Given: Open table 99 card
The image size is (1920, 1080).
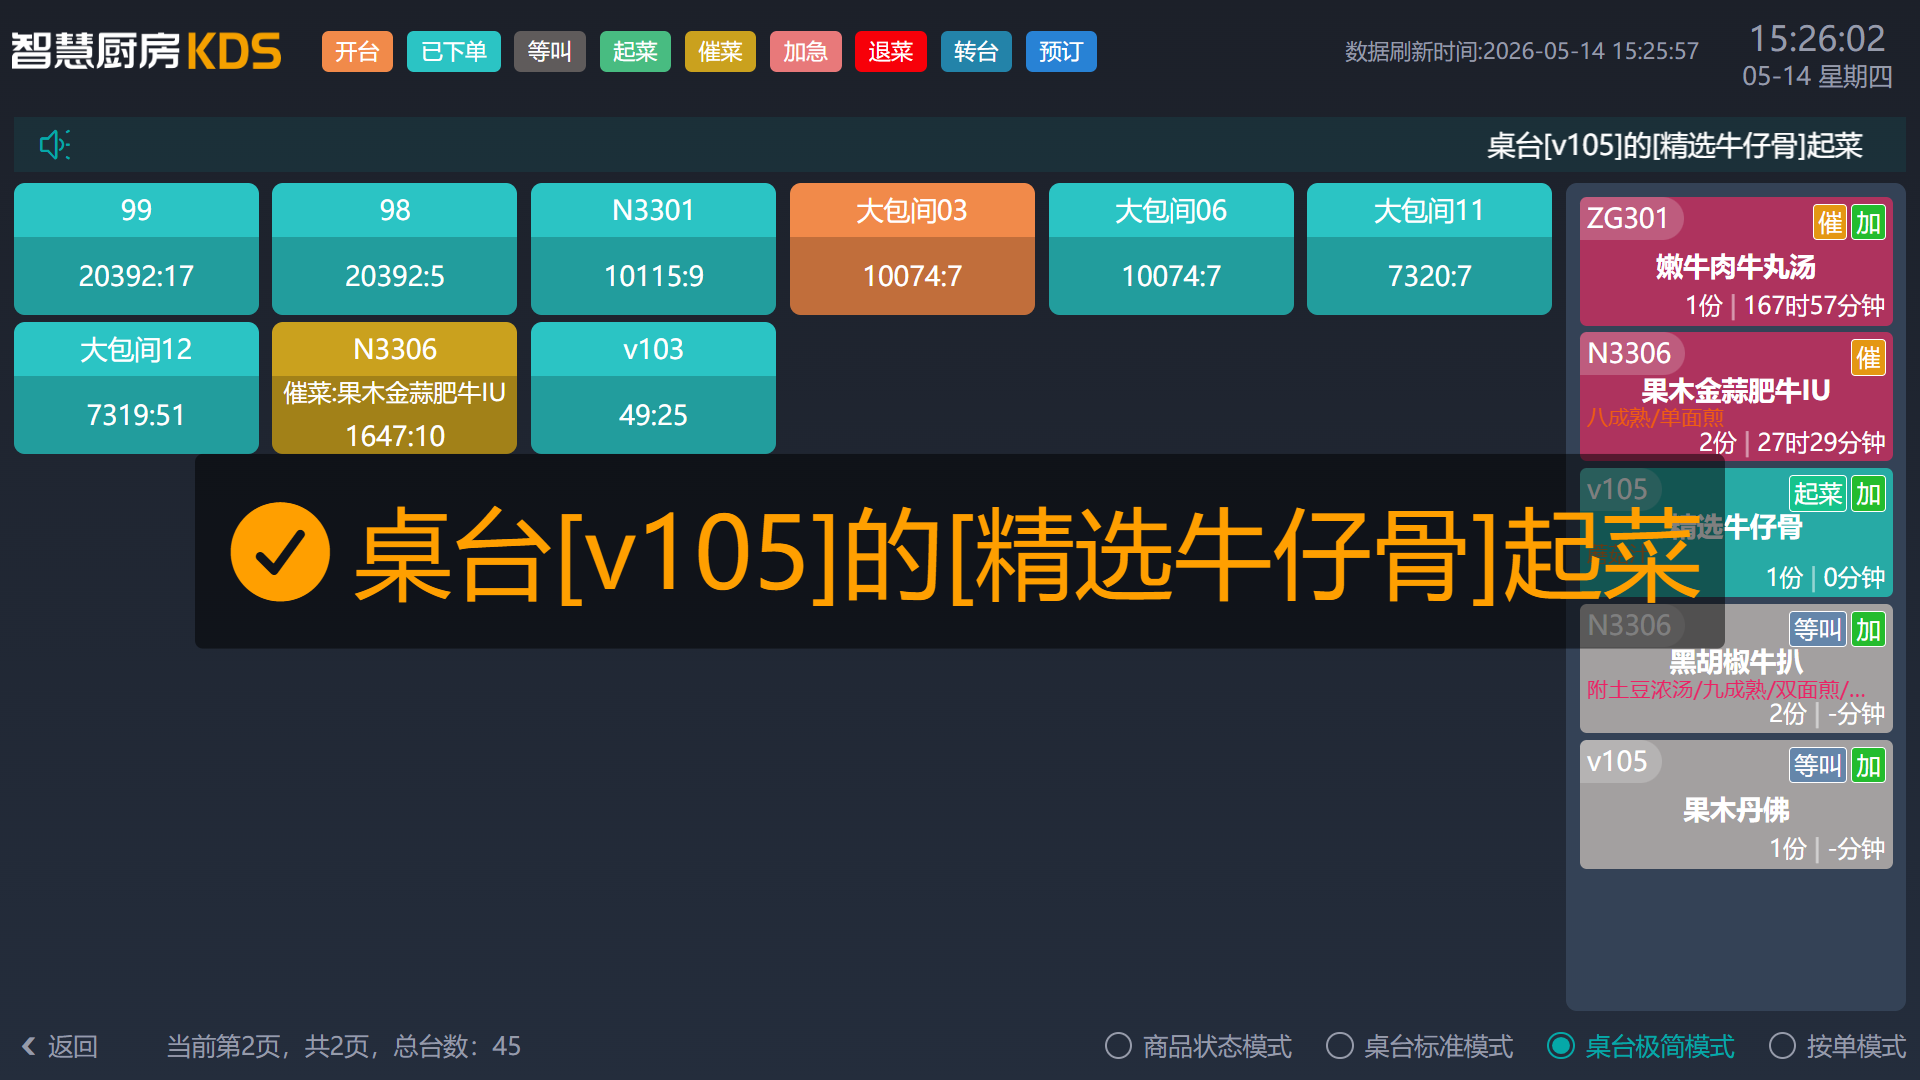Looking at the screenshot, I should coord(136,249).
